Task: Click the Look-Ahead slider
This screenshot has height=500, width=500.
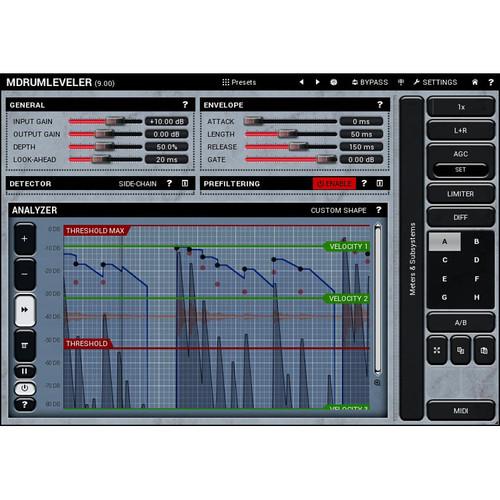Action: (105, 159)
